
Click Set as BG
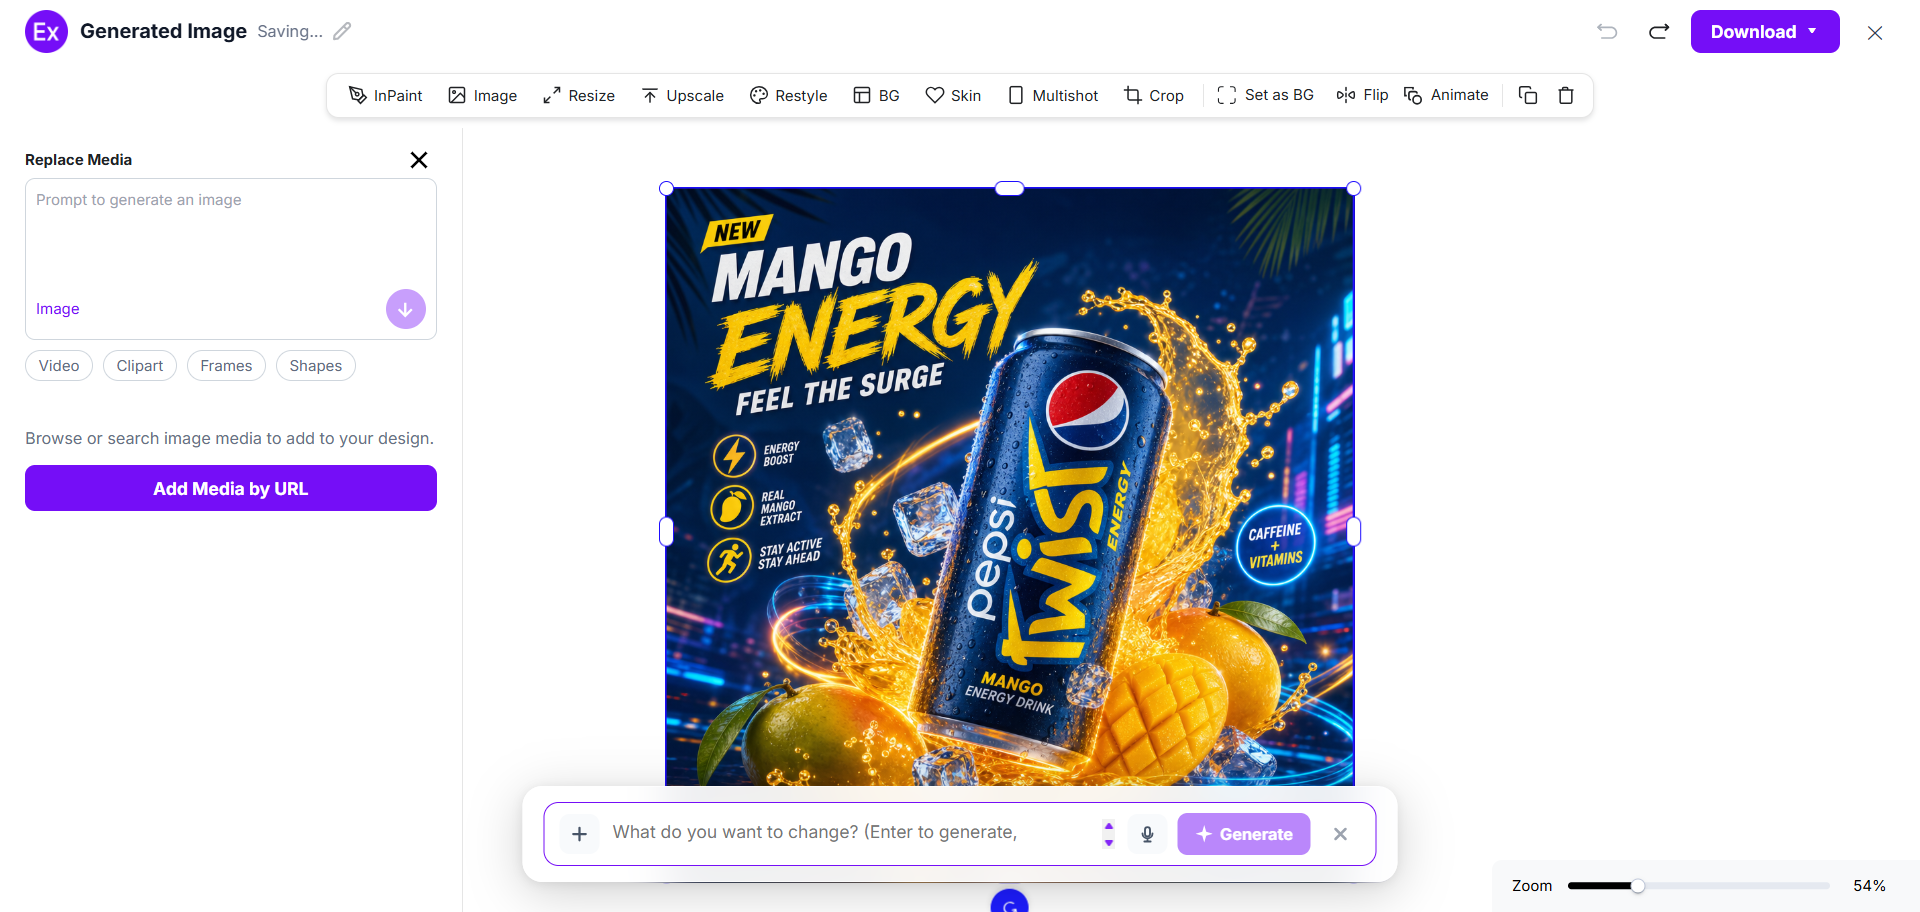1265,95
